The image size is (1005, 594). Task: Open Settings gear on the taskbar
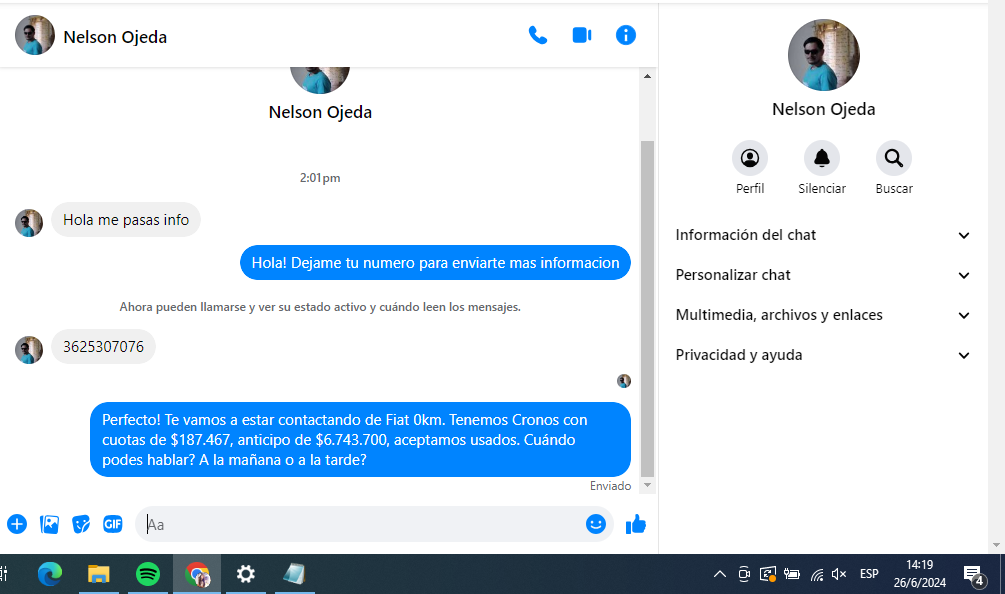(246, 574)
